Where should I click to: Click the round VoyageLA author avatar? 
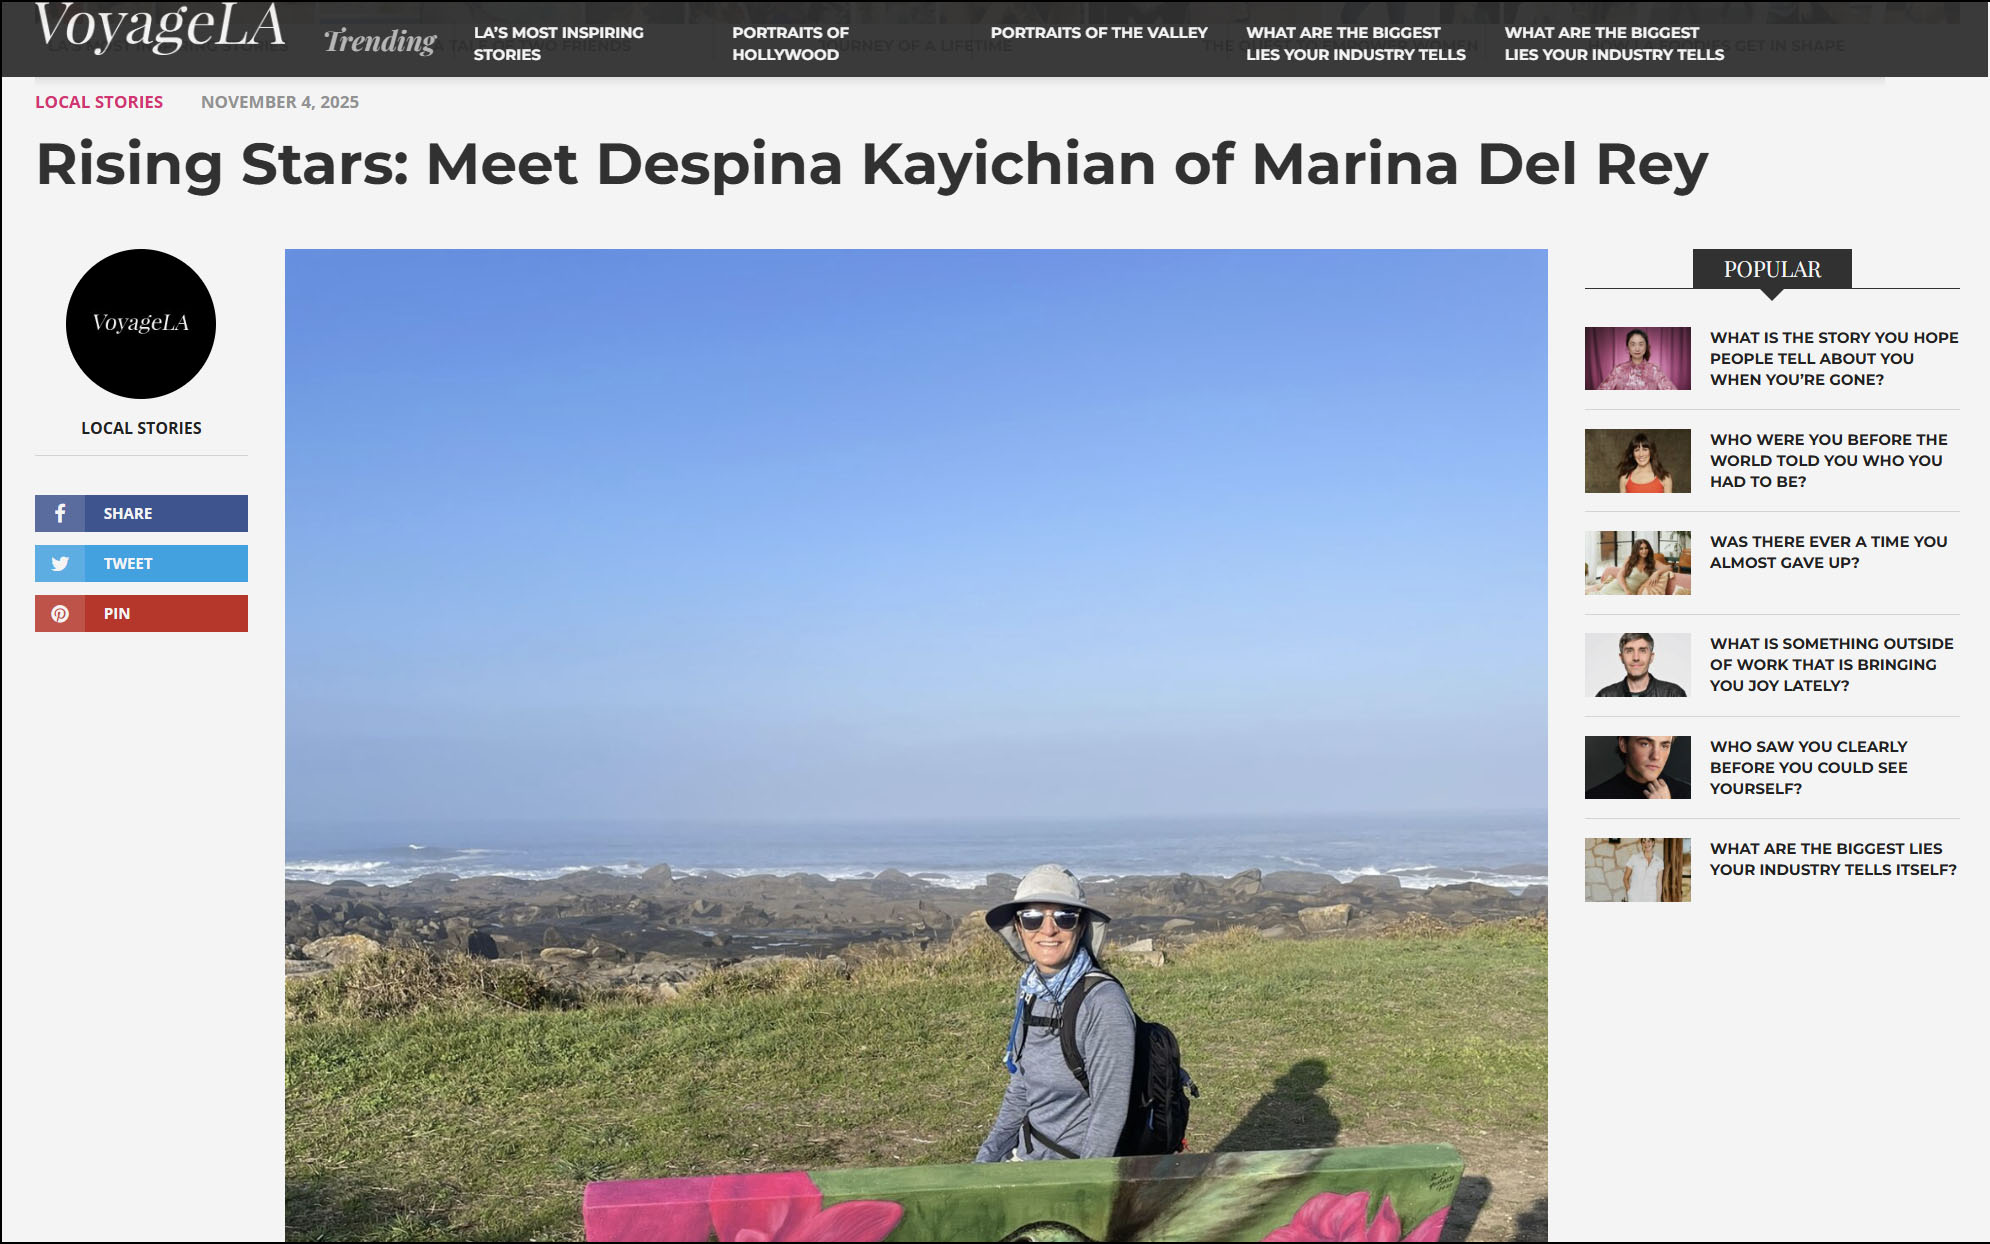click(x=141, y=323)
